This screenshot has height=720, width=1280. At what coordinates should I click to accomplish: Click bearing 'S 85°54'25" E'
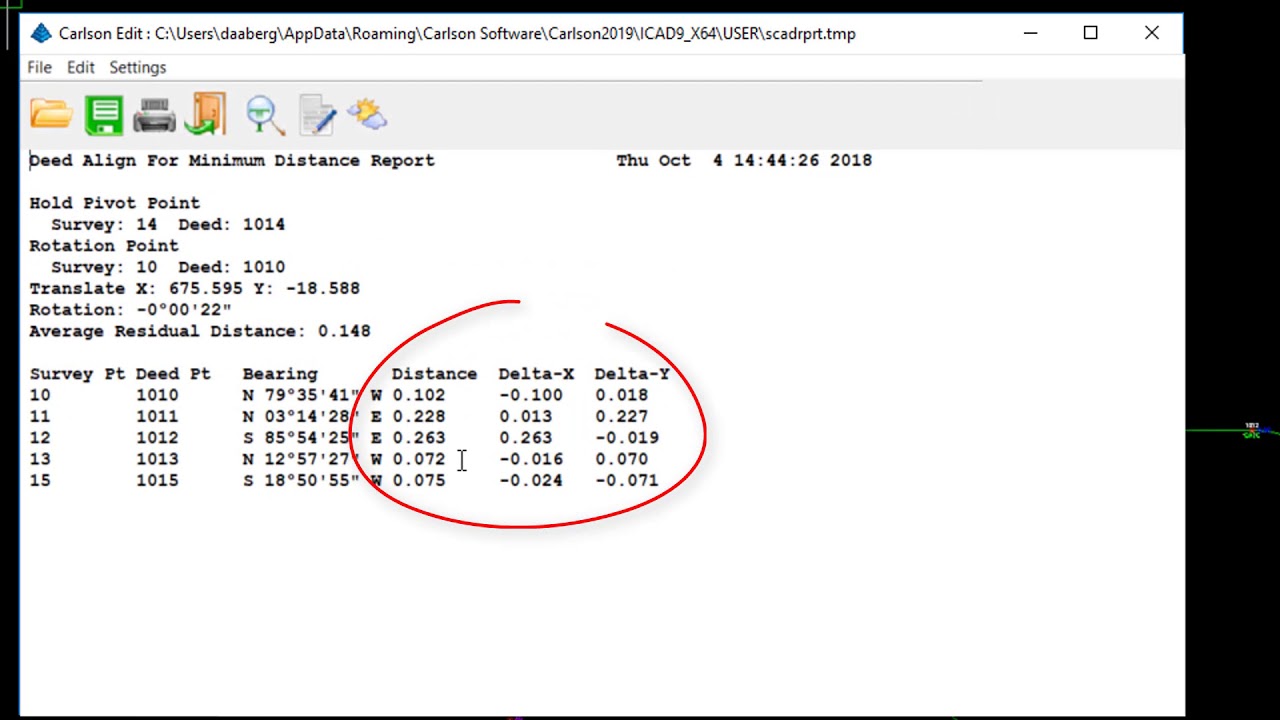pyautogui.click(x=312, y=438)
